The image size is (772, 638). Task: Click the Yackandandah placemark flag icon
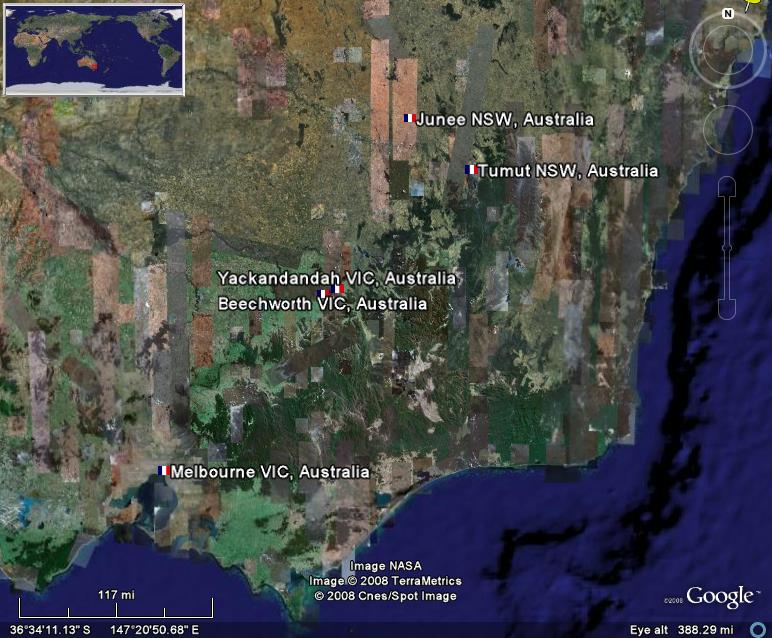coord(338,289)
